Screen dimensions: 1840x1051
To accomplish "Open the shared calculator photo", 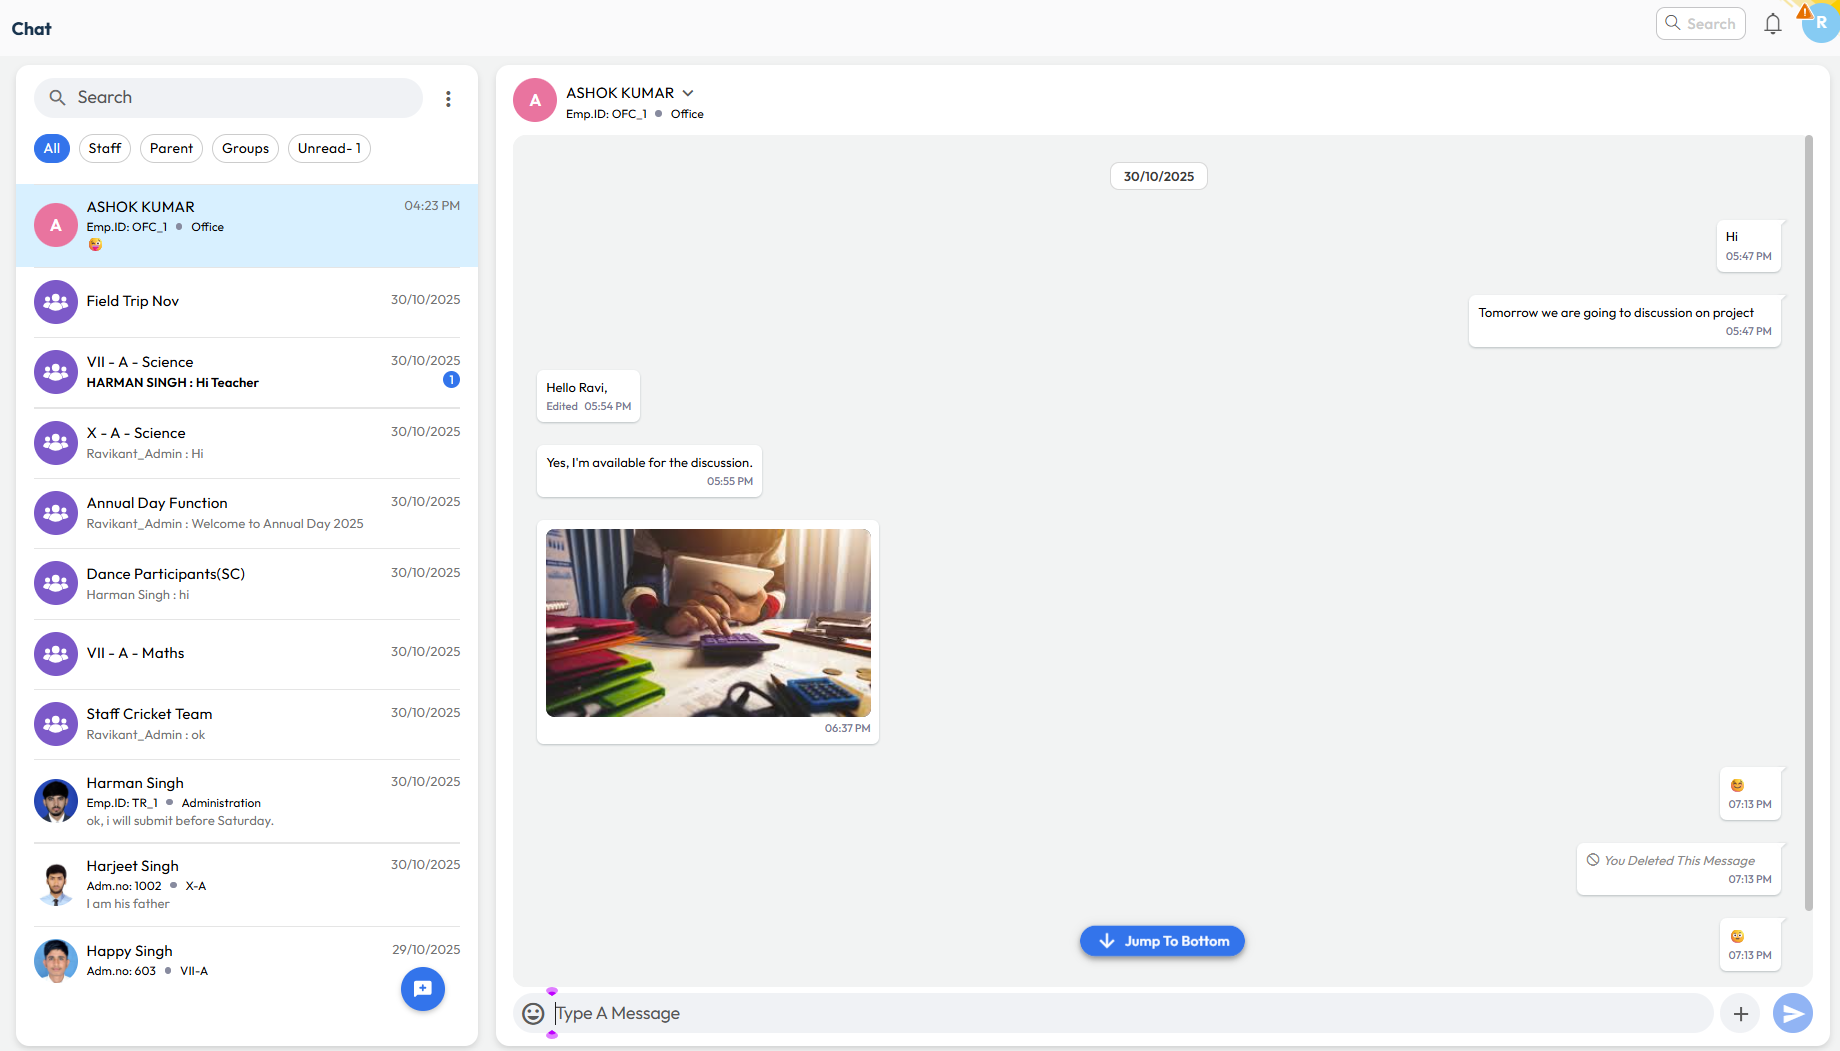I will 708,622.
